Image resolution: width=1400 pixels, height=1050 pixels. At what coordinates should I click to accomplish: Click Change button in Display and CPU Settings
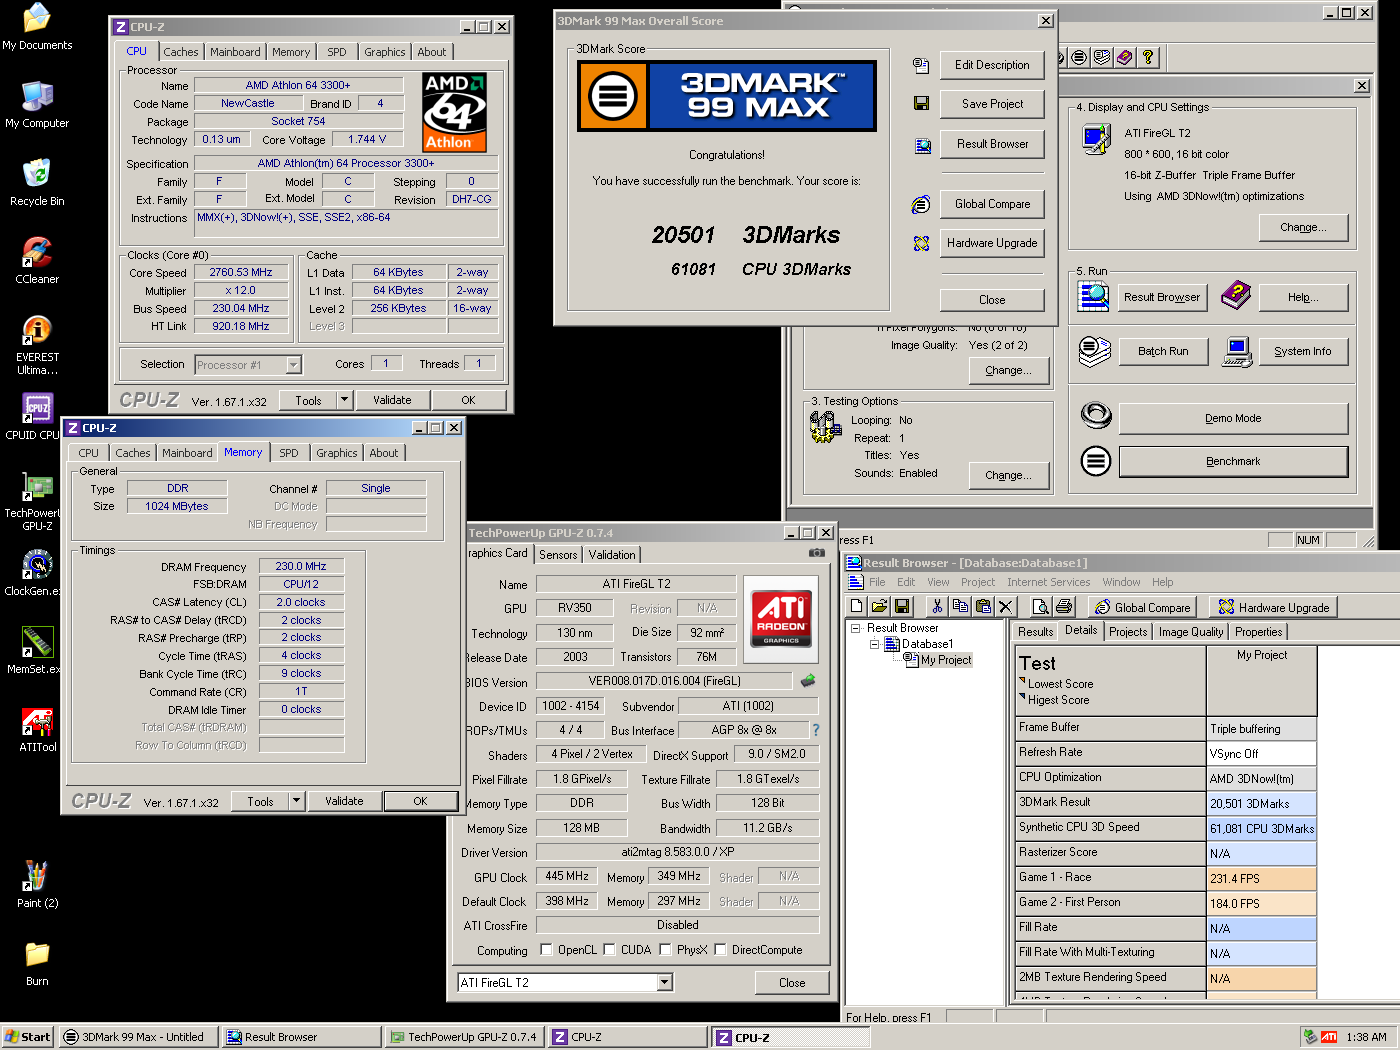(x=1303, y=227)
